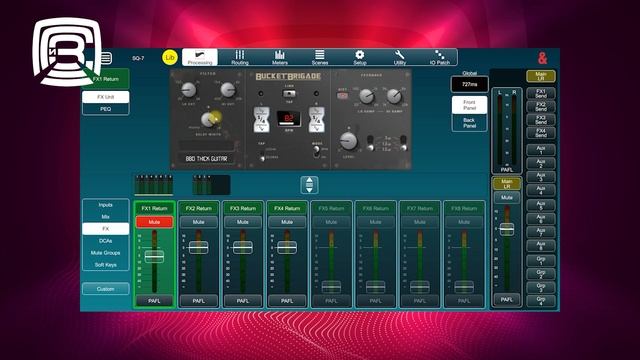
Task: Toggle the Link button in Bucket Brigade
Action: click(289, 93)
